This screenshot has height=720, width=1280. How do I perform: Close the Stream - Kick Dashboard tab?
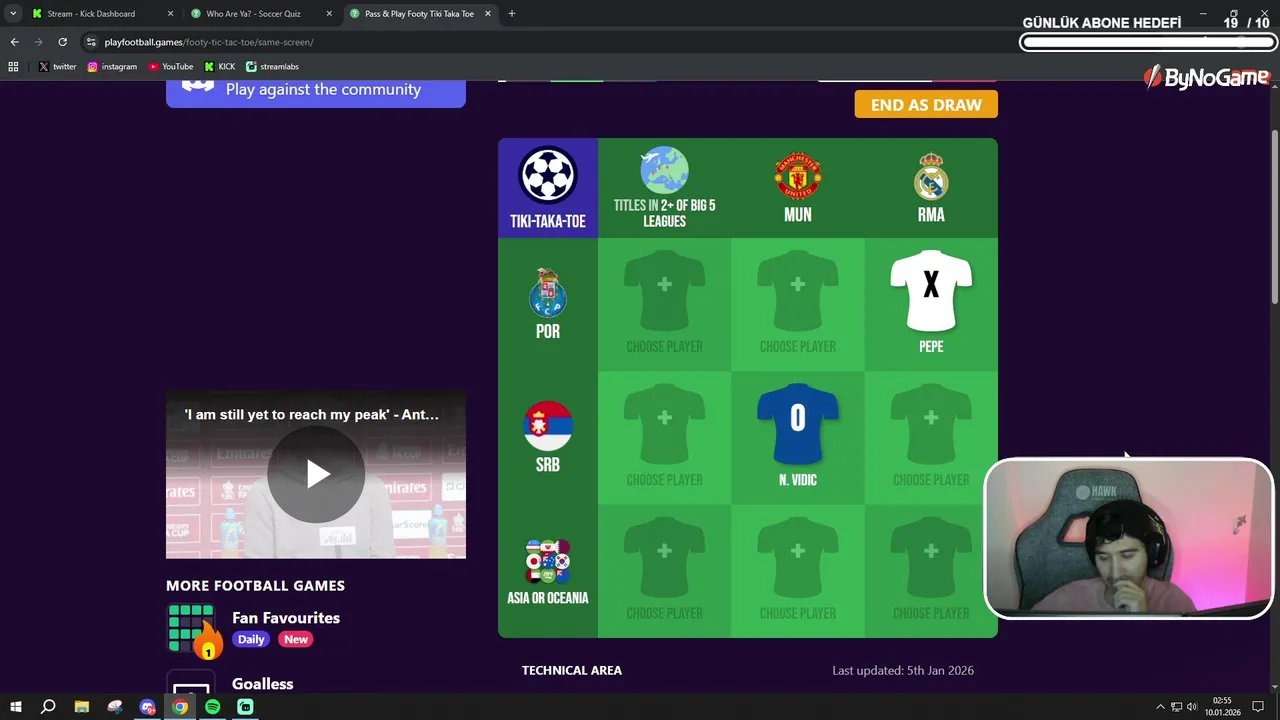tap(170, 14)
